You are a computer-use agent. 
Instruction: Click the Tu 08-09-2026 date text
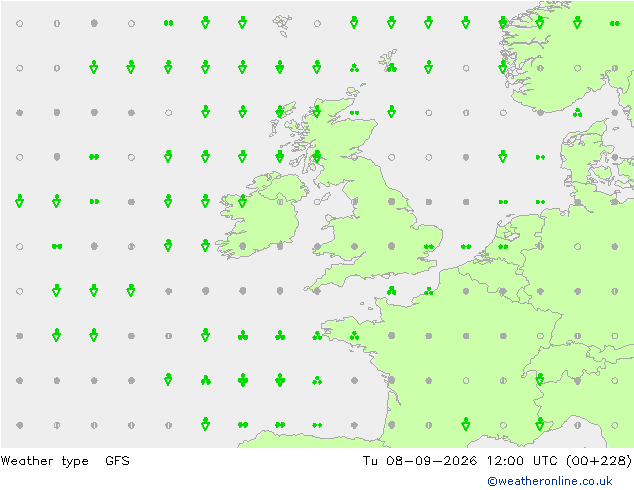click(x=419, y=460)
